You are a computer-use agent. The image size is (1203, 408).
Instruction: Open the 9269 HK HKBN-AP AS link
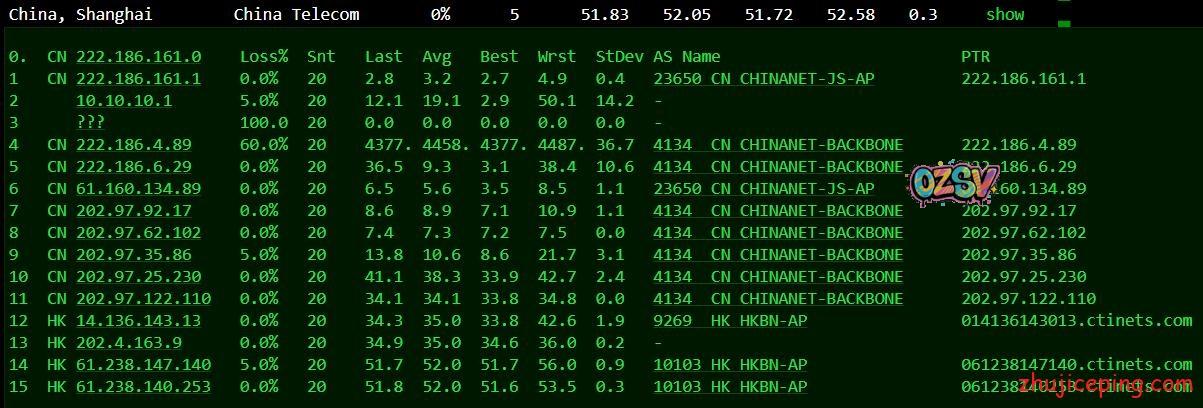[729, 321]
